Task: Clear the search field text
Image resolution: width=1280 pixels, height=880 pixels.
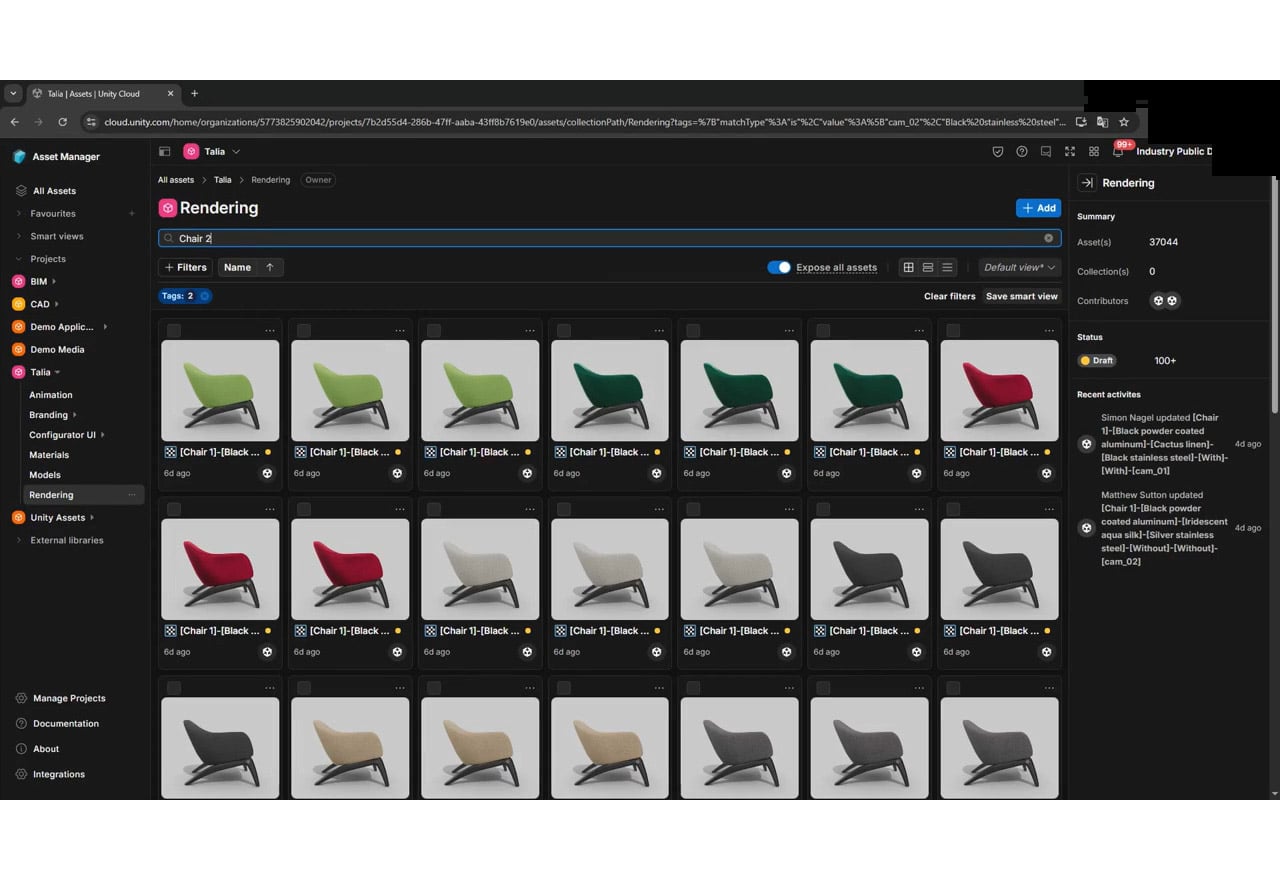Action: (1048, 238)
